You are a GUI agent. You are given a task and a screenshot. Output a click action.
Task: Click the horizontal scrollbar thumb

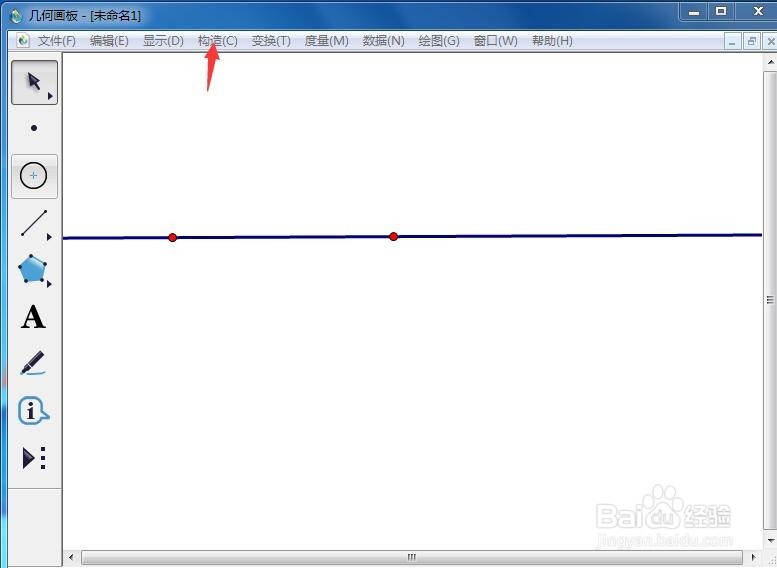pos(412,557)
